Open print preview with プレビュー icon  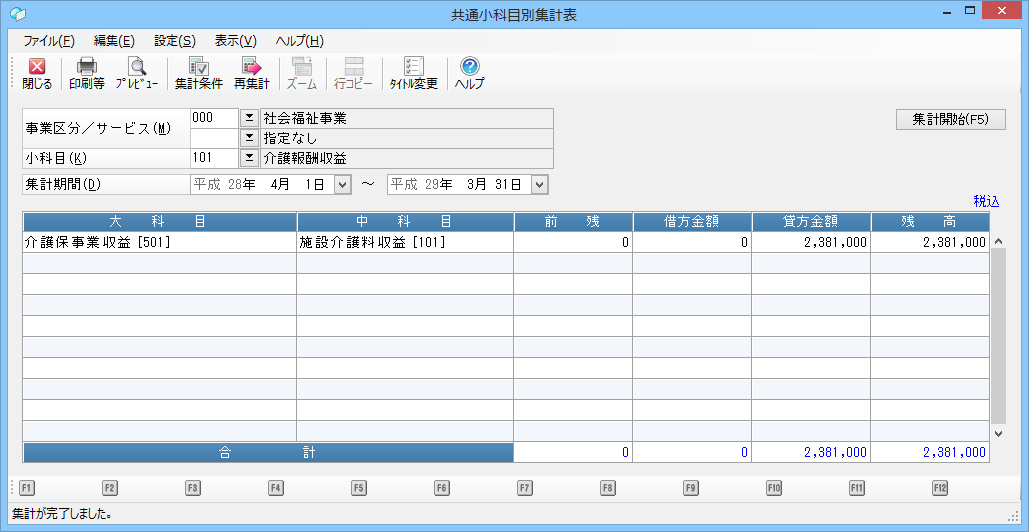(136, 74)
